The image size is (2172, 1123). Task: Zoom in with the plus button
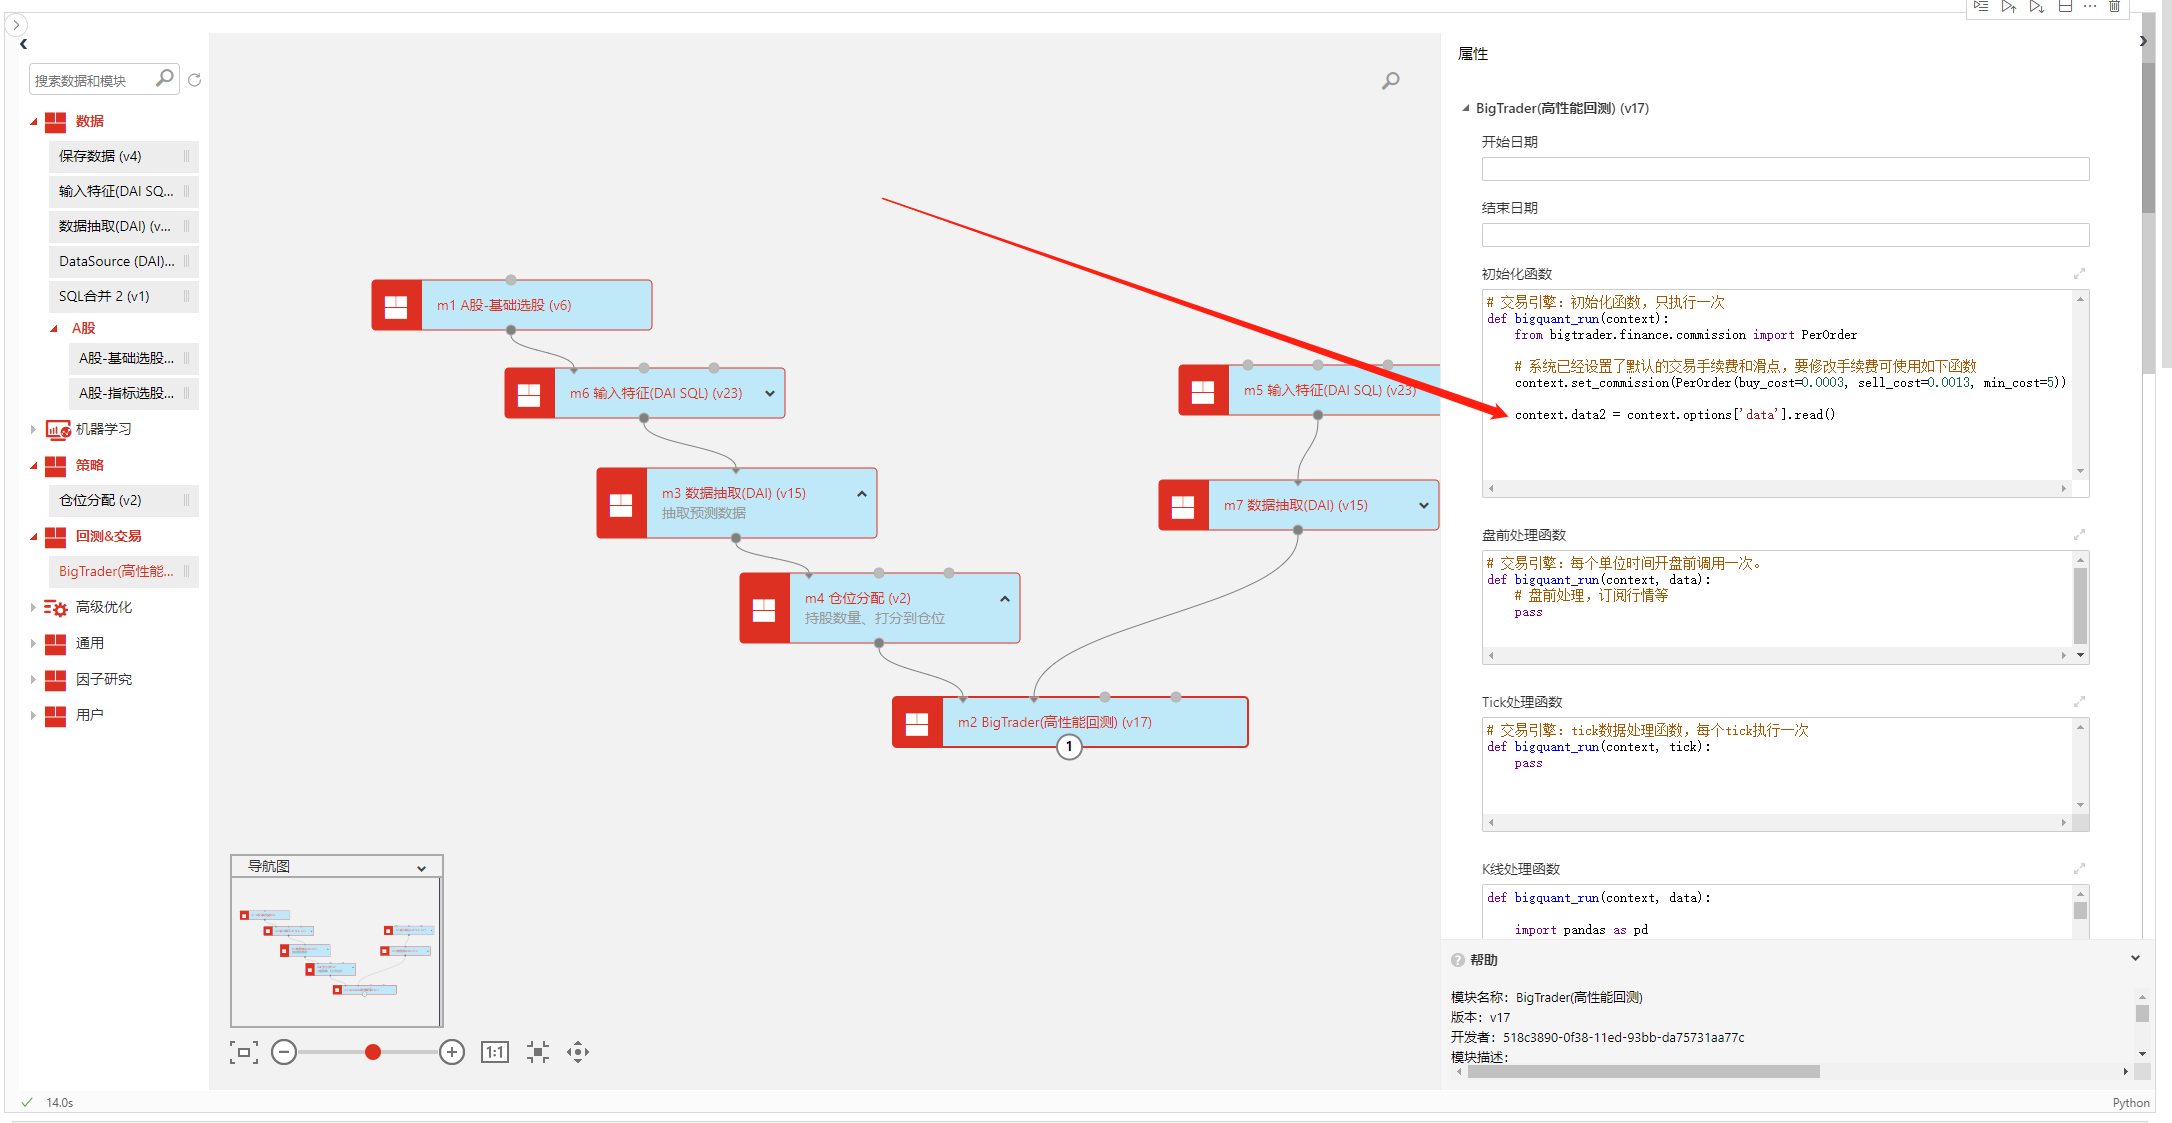point(452,1052)
